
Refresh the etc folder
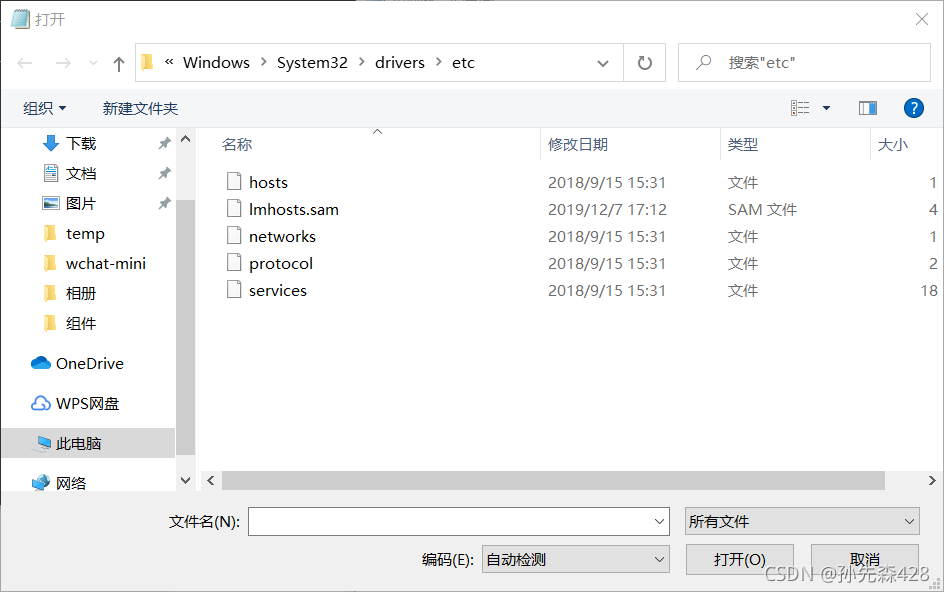point(644,63)
